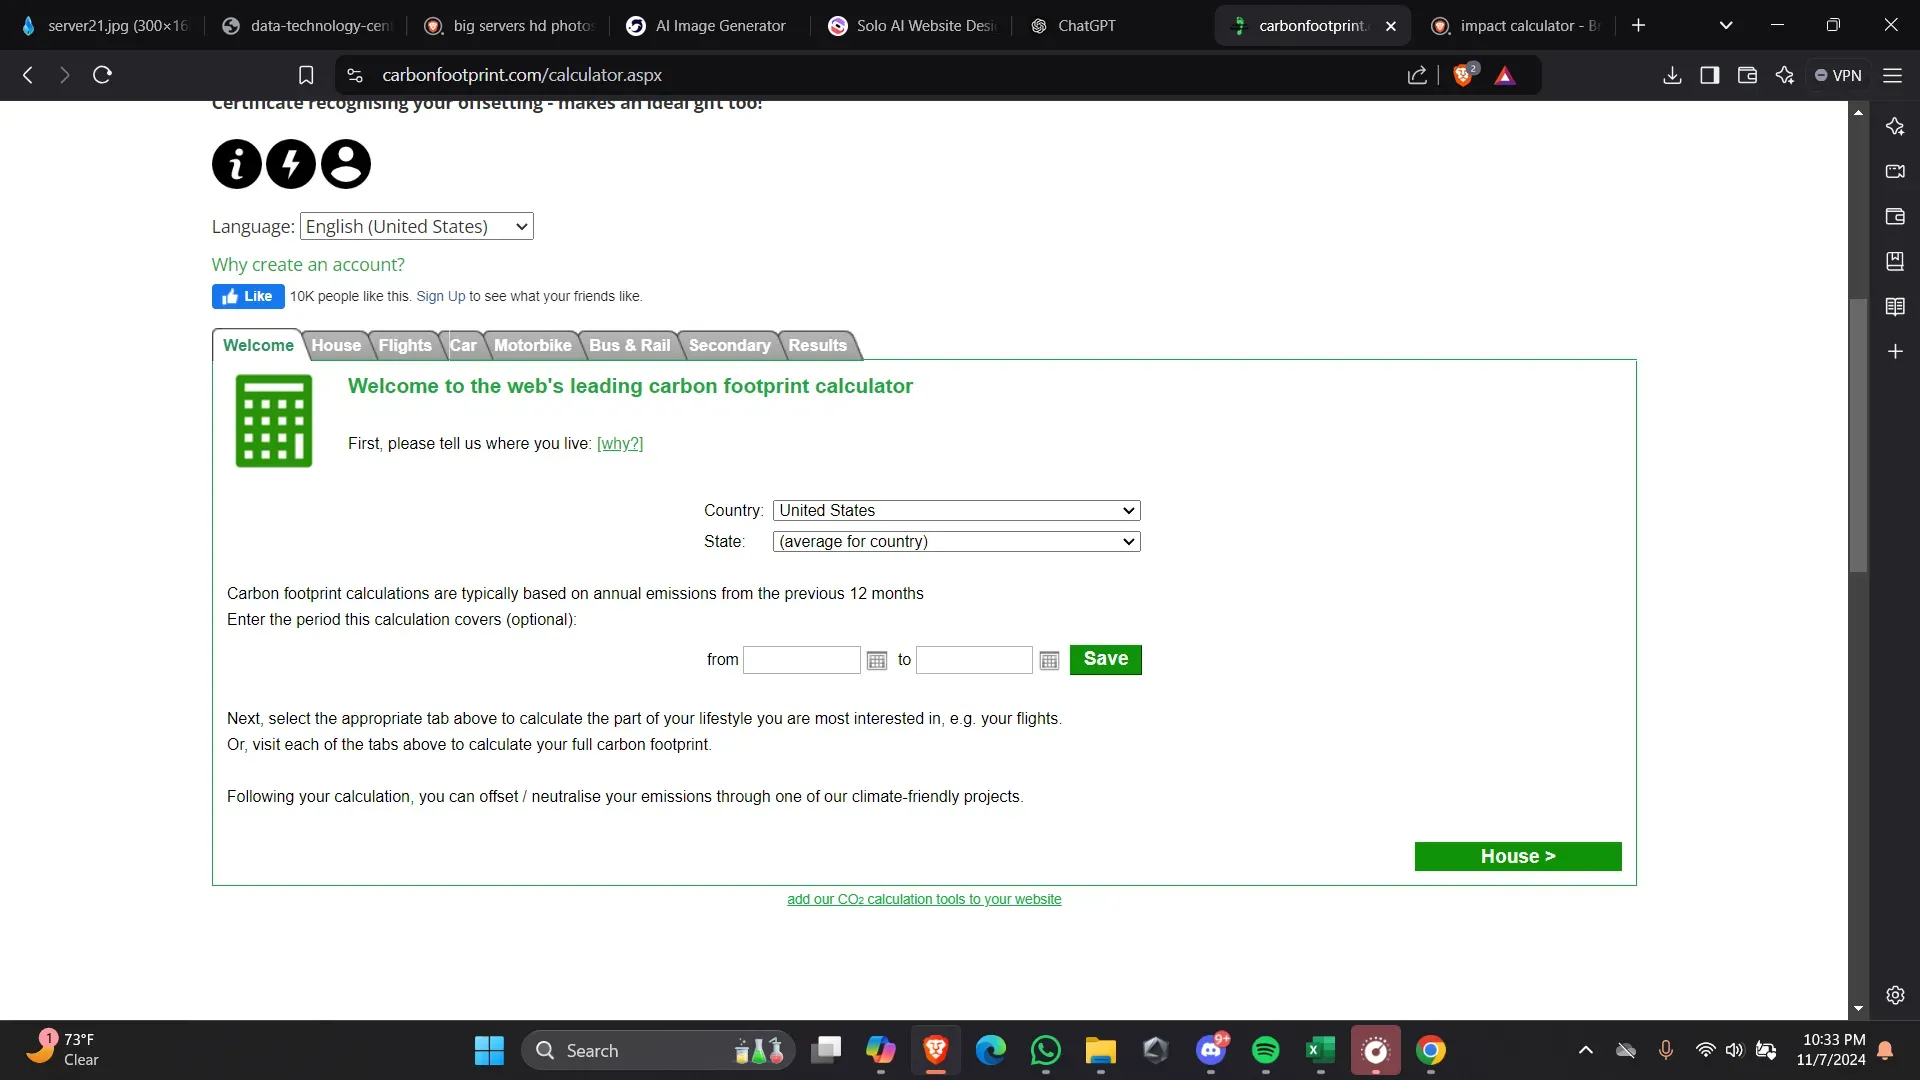
Task: Switch to the Motorbike tab
Action: (x=533, y=345)
